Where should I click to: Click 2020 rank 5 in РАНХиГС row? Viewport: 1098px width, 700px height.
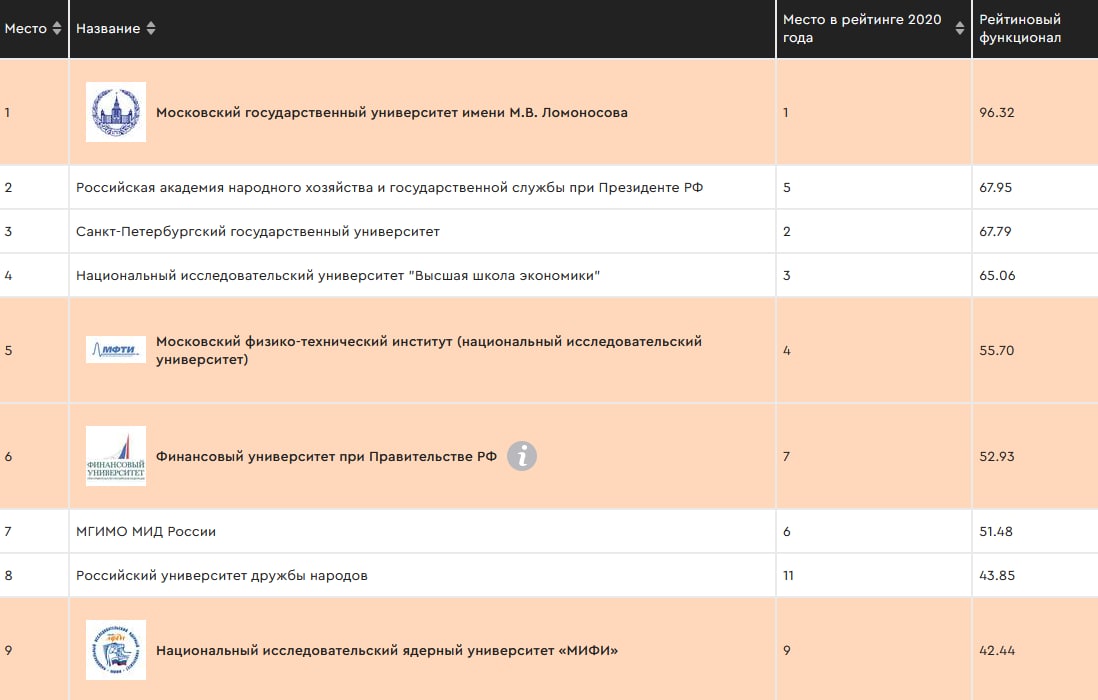(x=787, y=188)
